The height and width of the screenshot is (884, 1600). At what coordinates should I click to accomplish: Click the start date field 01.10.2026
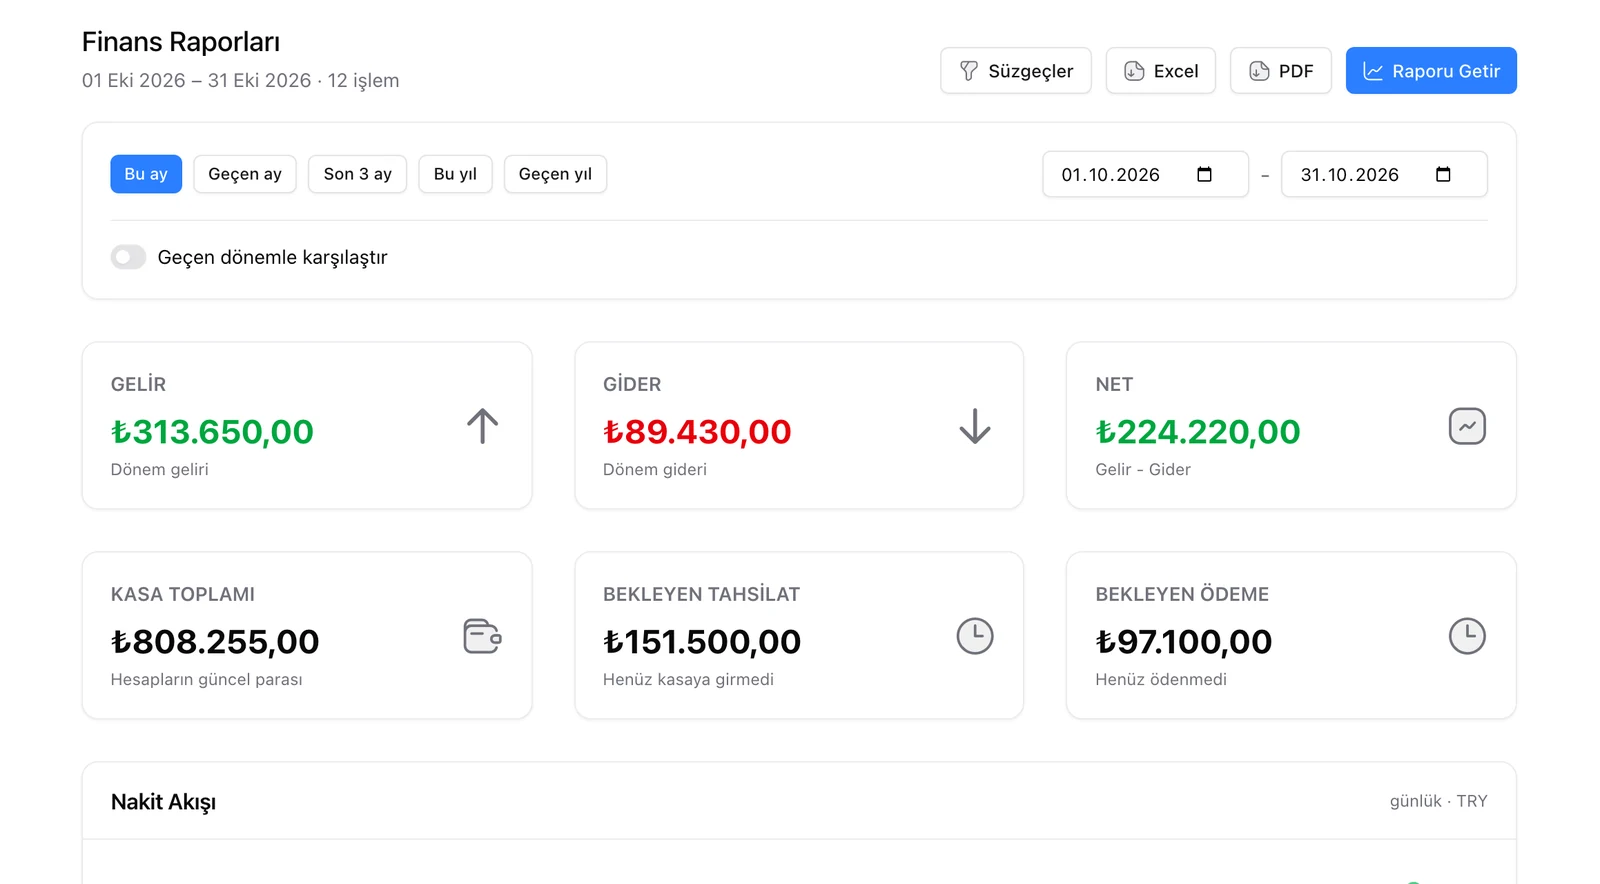[1145, 174]
